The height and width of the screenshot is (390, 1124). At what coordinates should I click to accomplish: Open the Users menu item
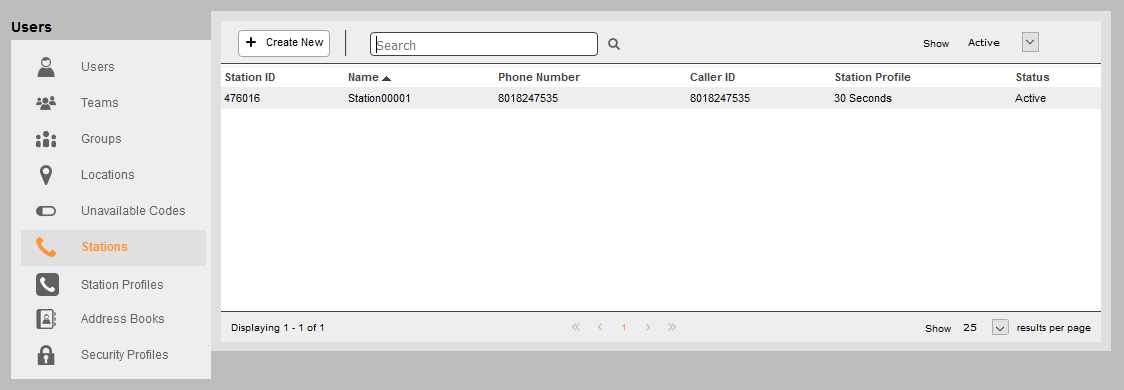(x=97, y=67)
